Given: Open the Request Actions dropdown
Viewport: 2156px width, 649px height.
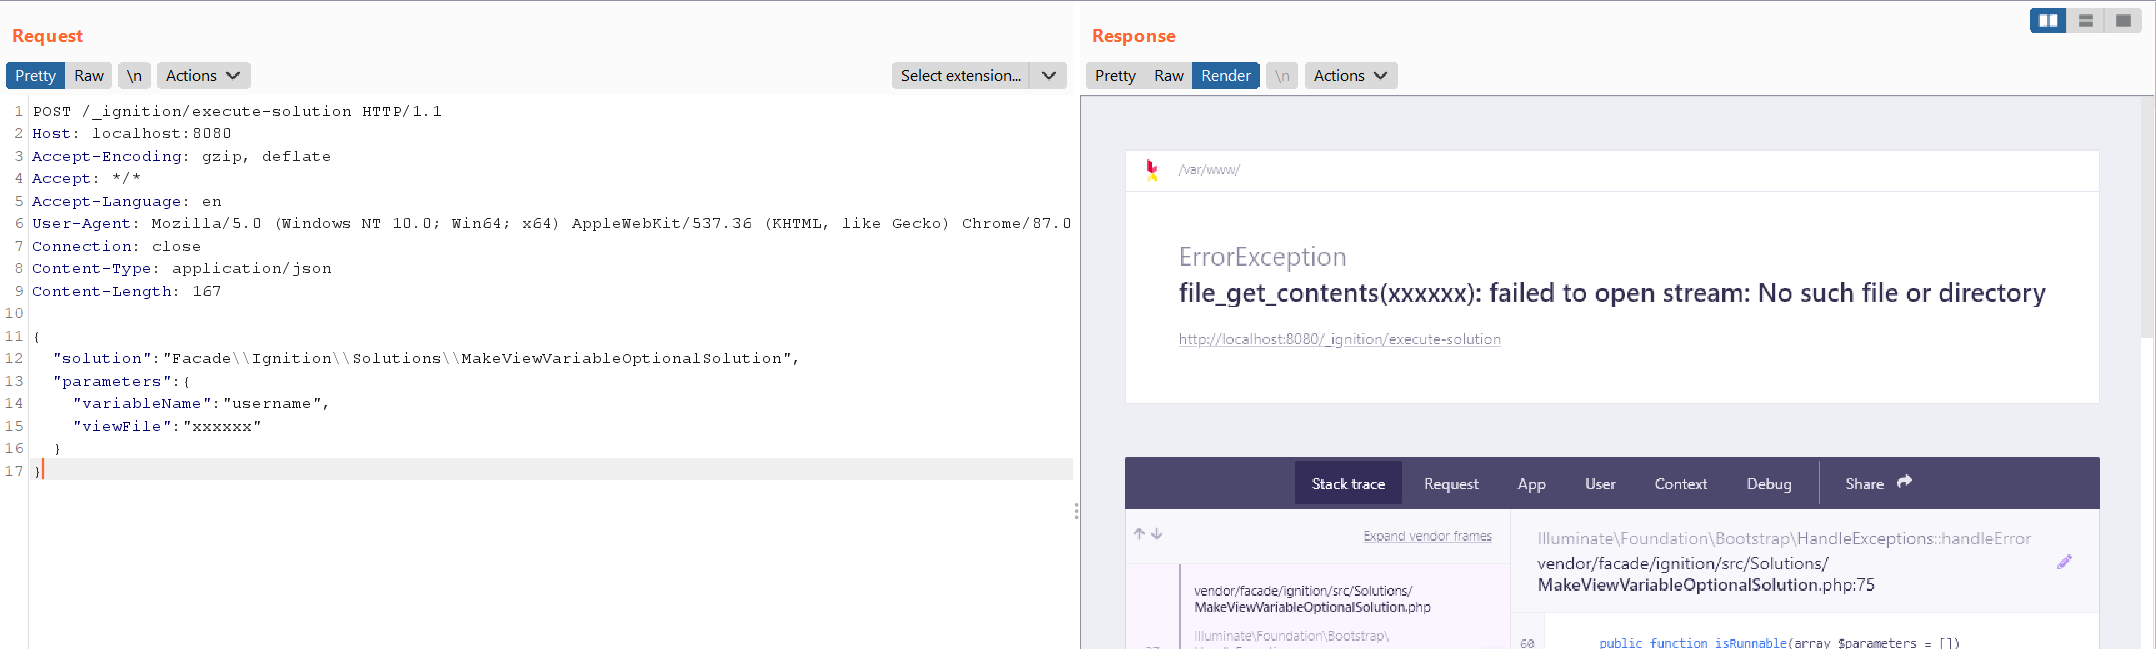Looking at the screenshot, I should (x=203, y=76).
